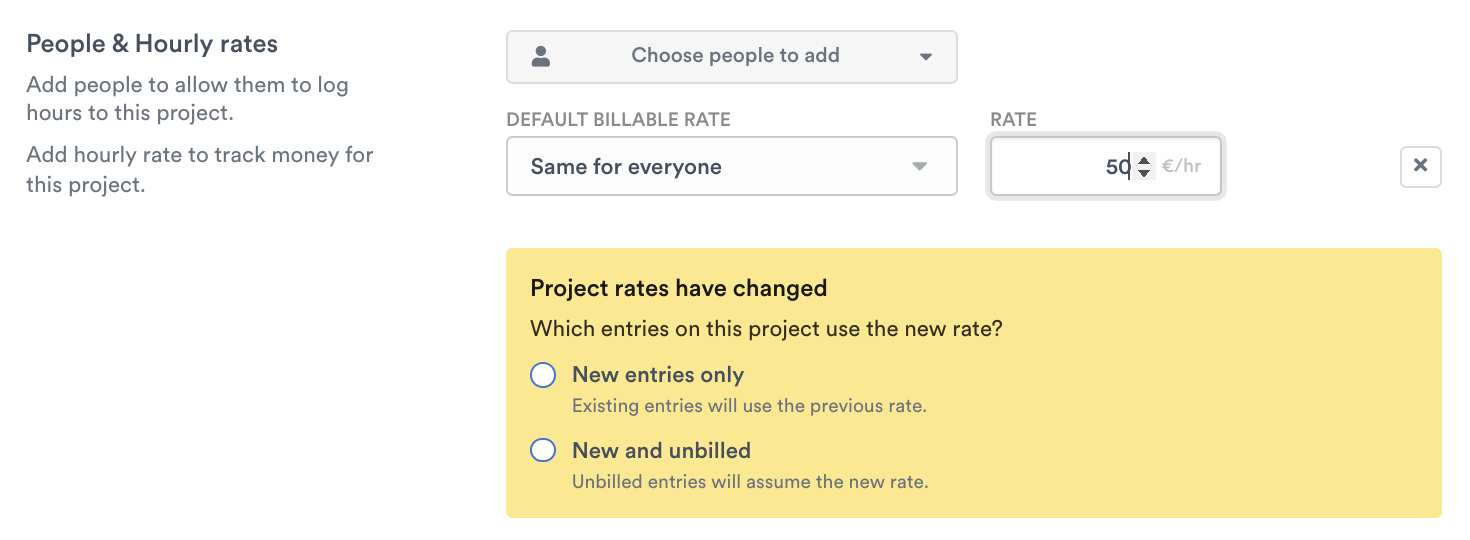Decrease rate with the down stepper arrow

click(x=1144, y=174)
